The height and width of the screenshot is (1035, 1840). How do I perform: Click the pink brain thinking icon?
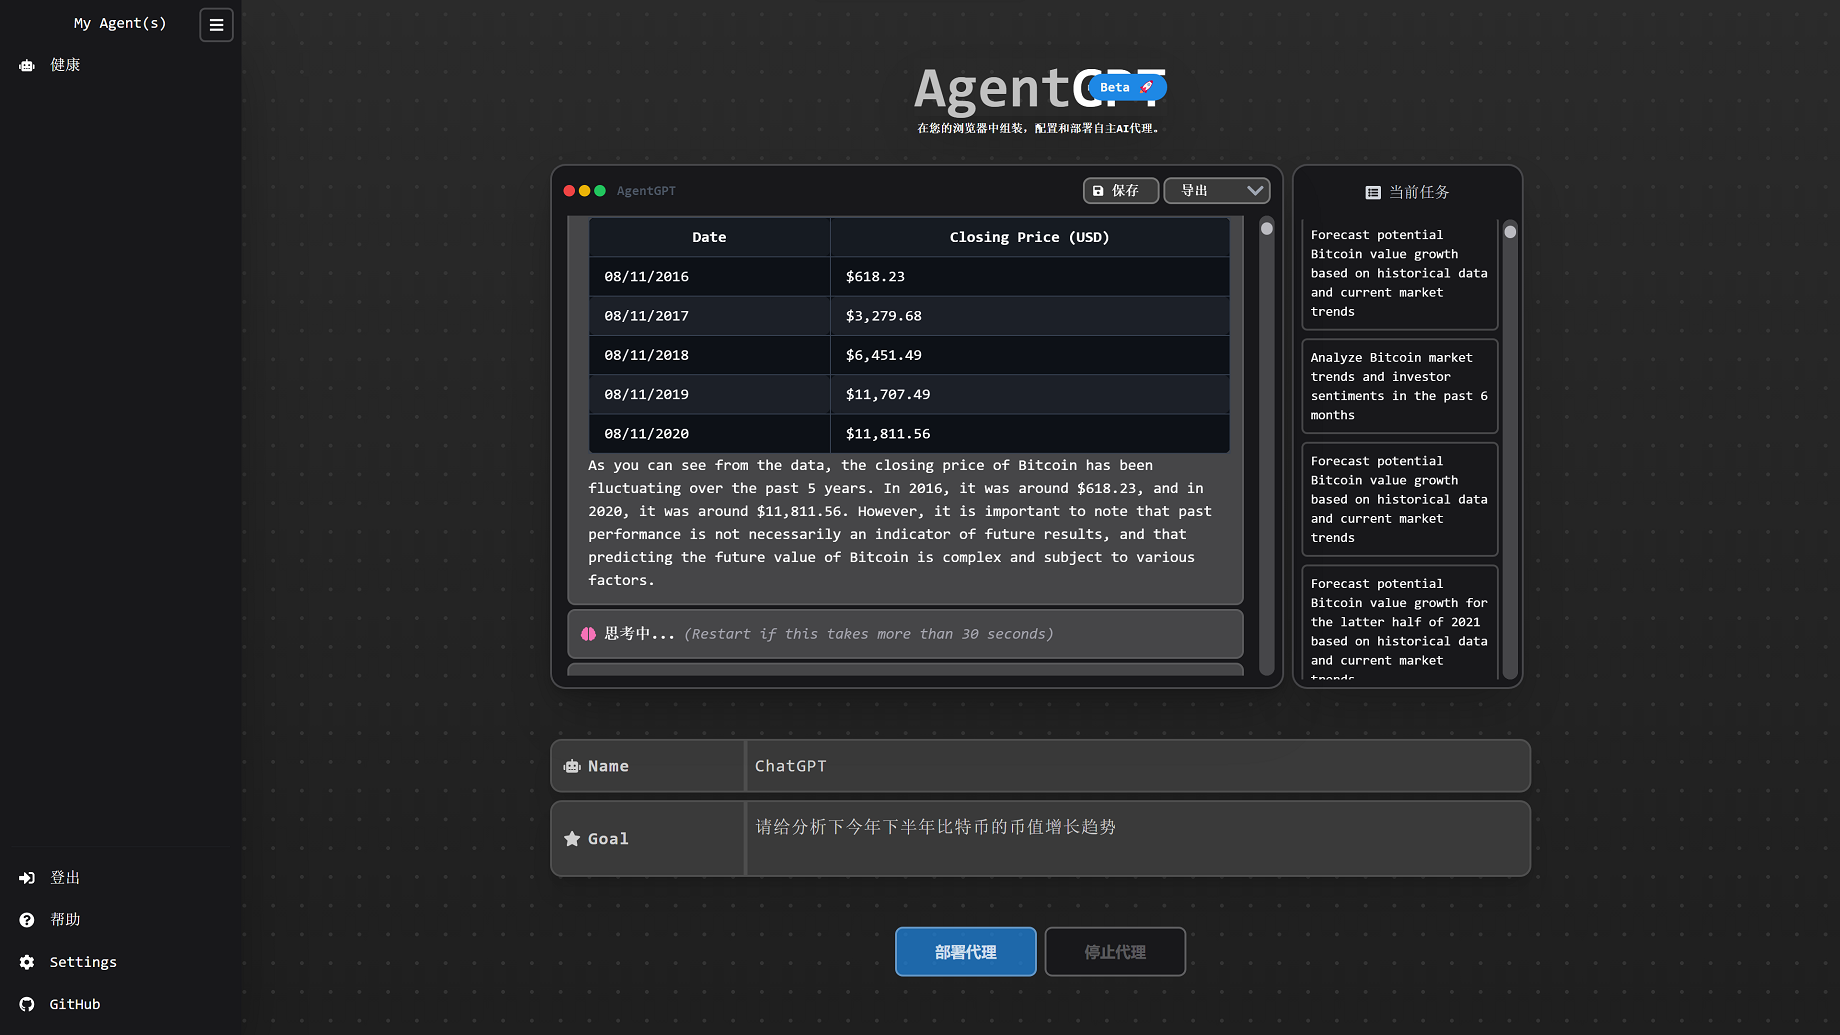pos(588,634)
